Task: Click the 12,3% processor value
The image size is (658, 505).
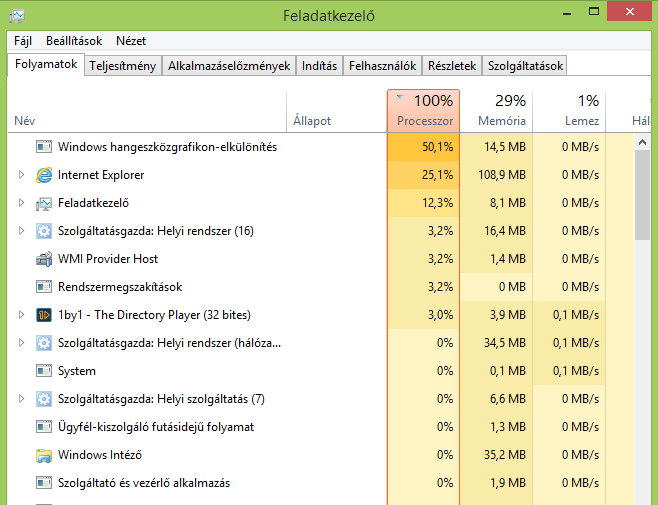Action: point(438,203)
